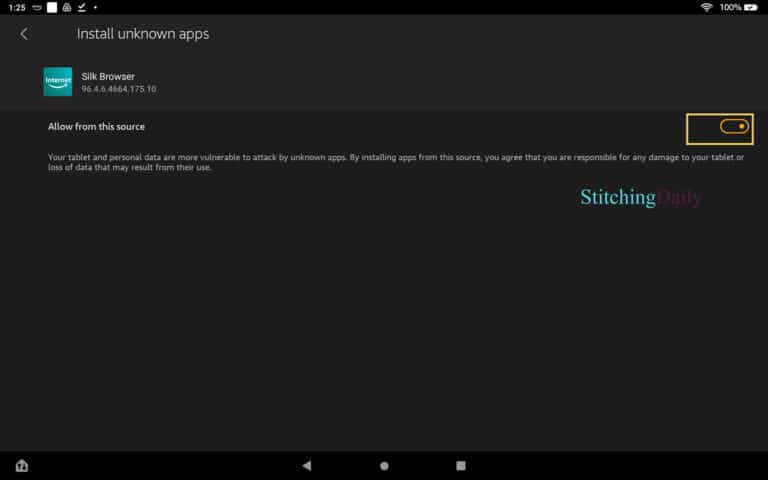Tap the home icon in bottom-left corner
The height and width of the screenshot is (480, 768).
22,465
